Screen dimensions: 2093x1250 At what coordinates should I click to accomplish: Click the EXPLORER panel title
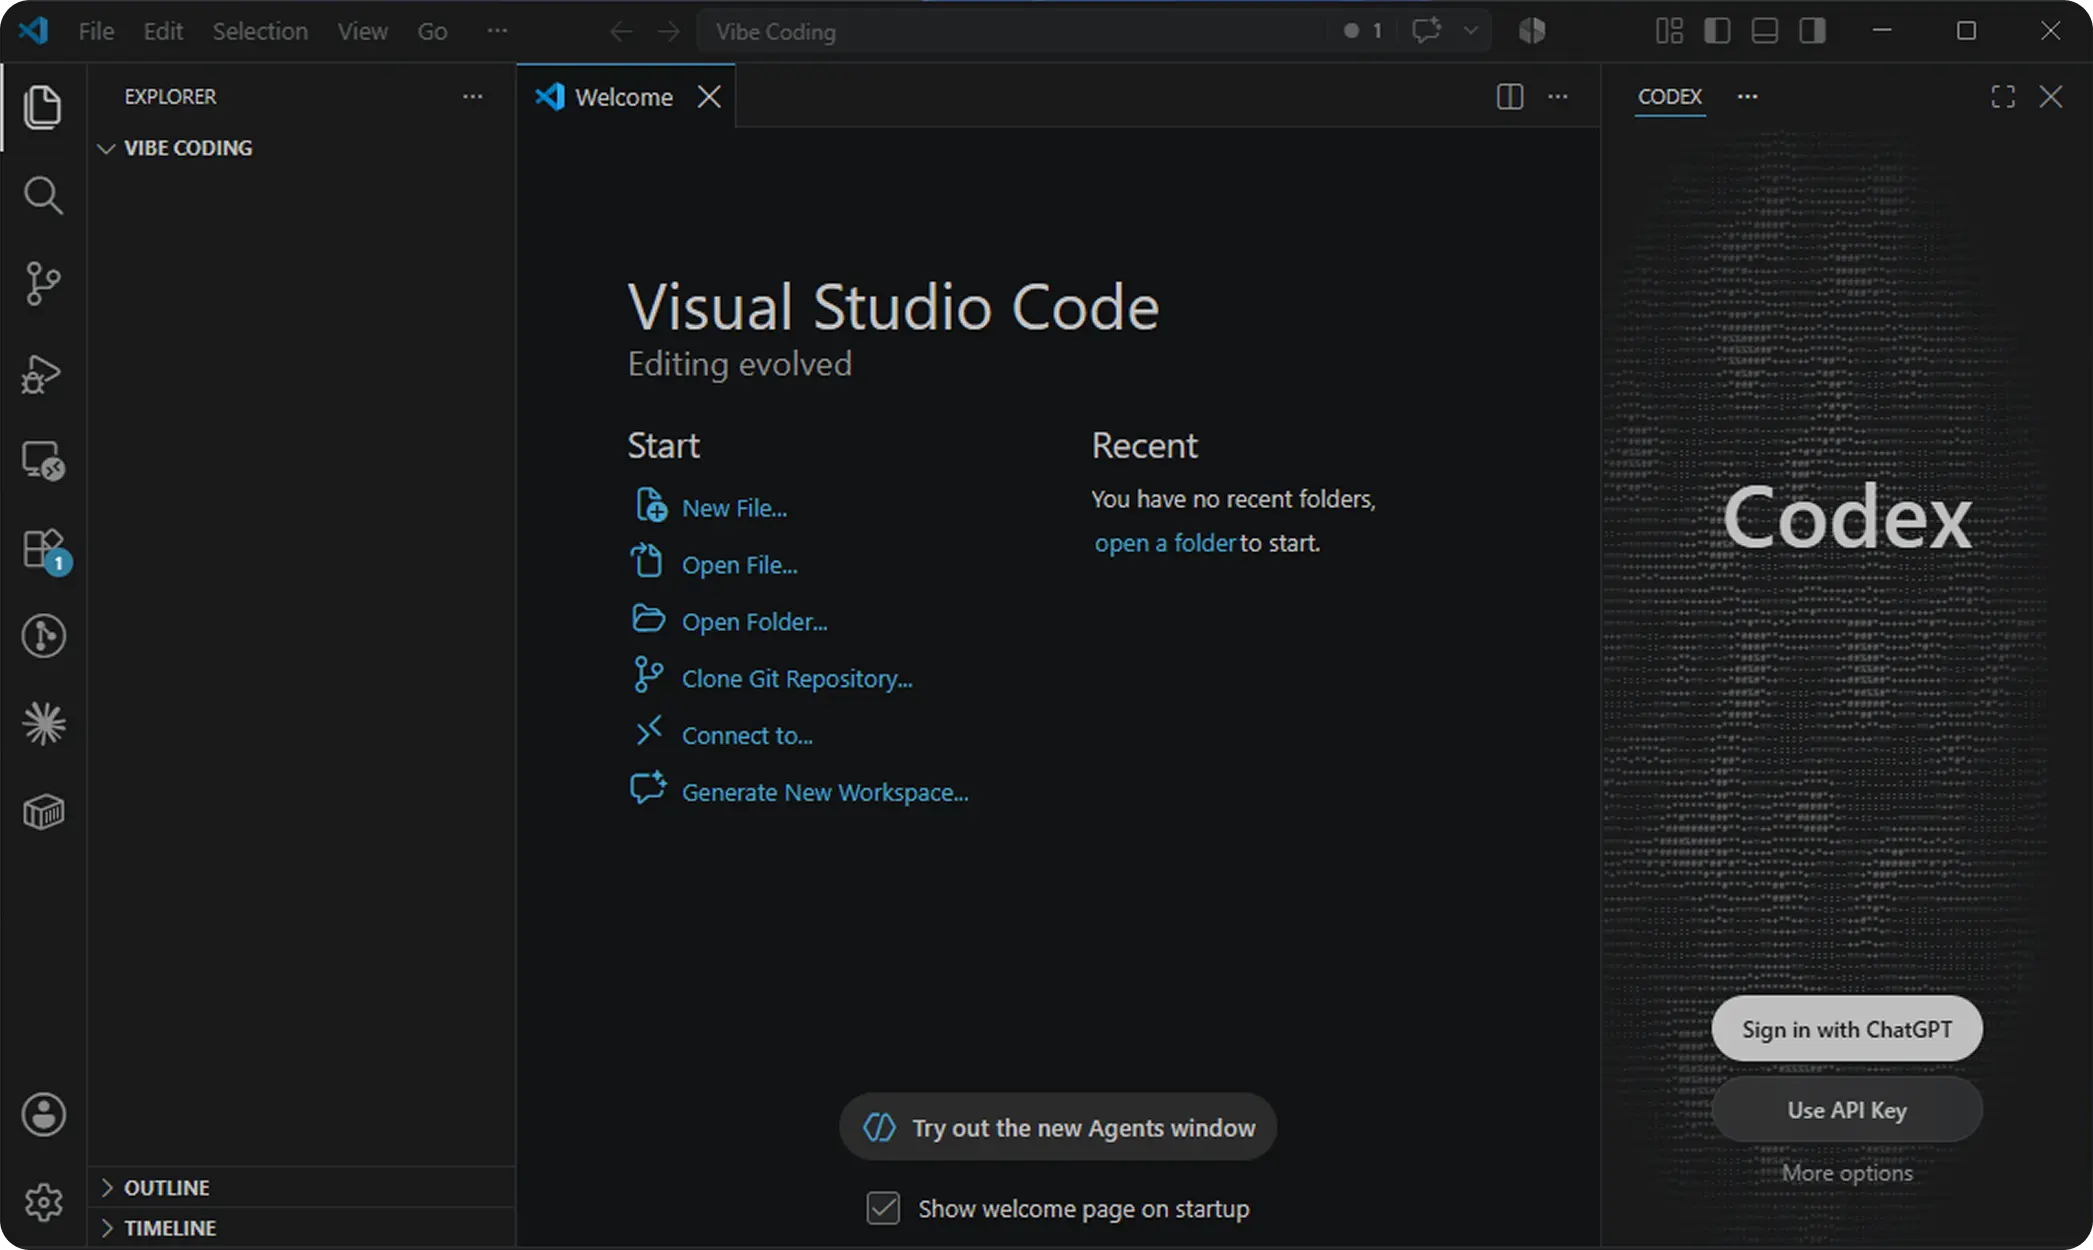click(170, 97)
